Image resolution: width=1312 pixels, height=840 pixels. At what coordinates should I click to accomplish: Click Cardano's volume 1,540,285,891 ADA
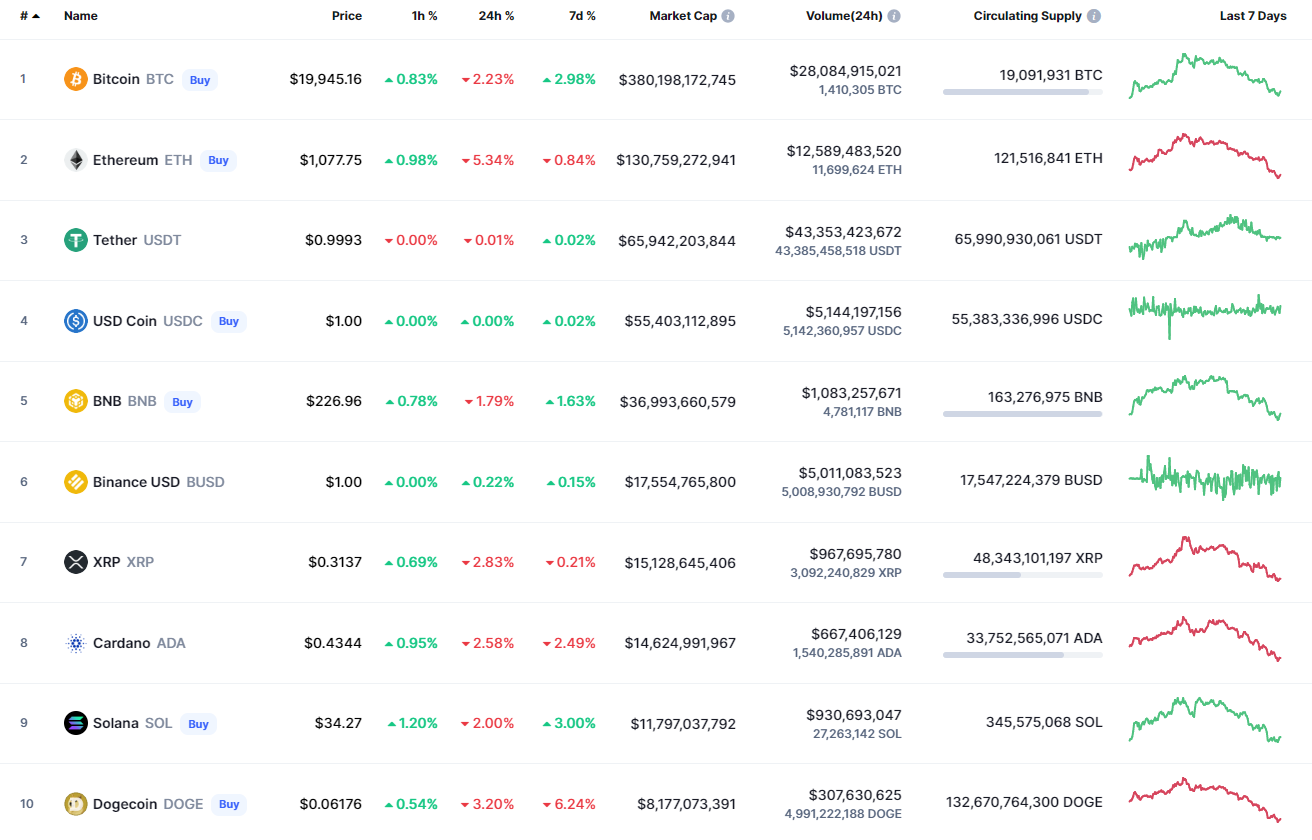(847, 653)
